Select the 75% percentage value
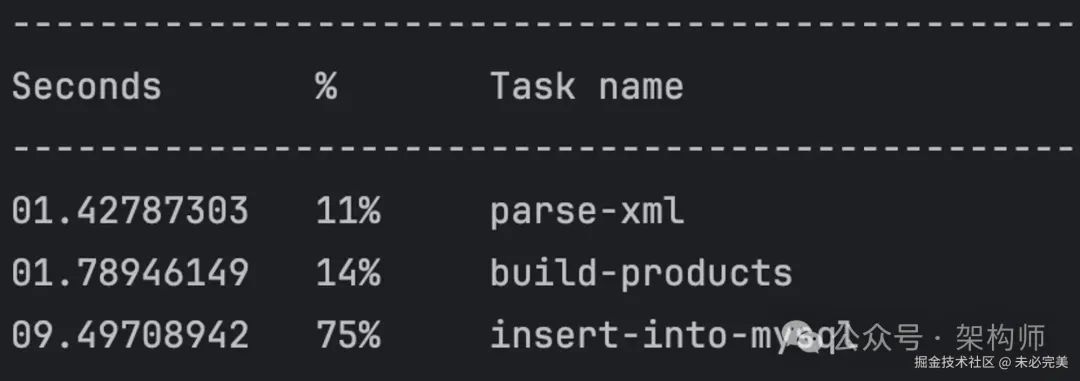Viewport: 1080px width, 381px height. pyautogui.click(x=349, y=335)
